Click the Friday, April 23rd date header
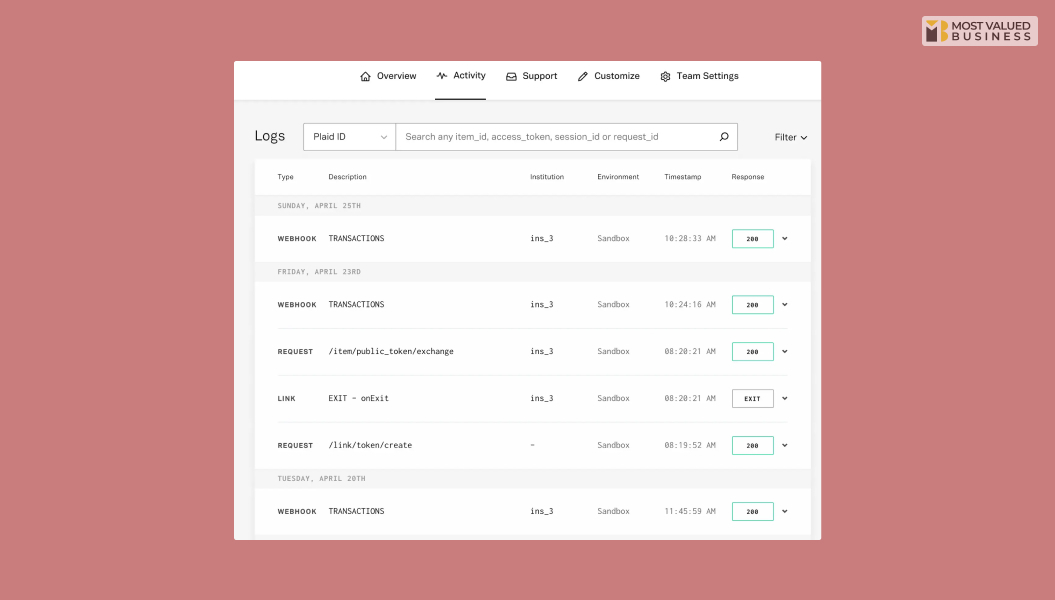1055x600 pixels. tap(319, 272)
